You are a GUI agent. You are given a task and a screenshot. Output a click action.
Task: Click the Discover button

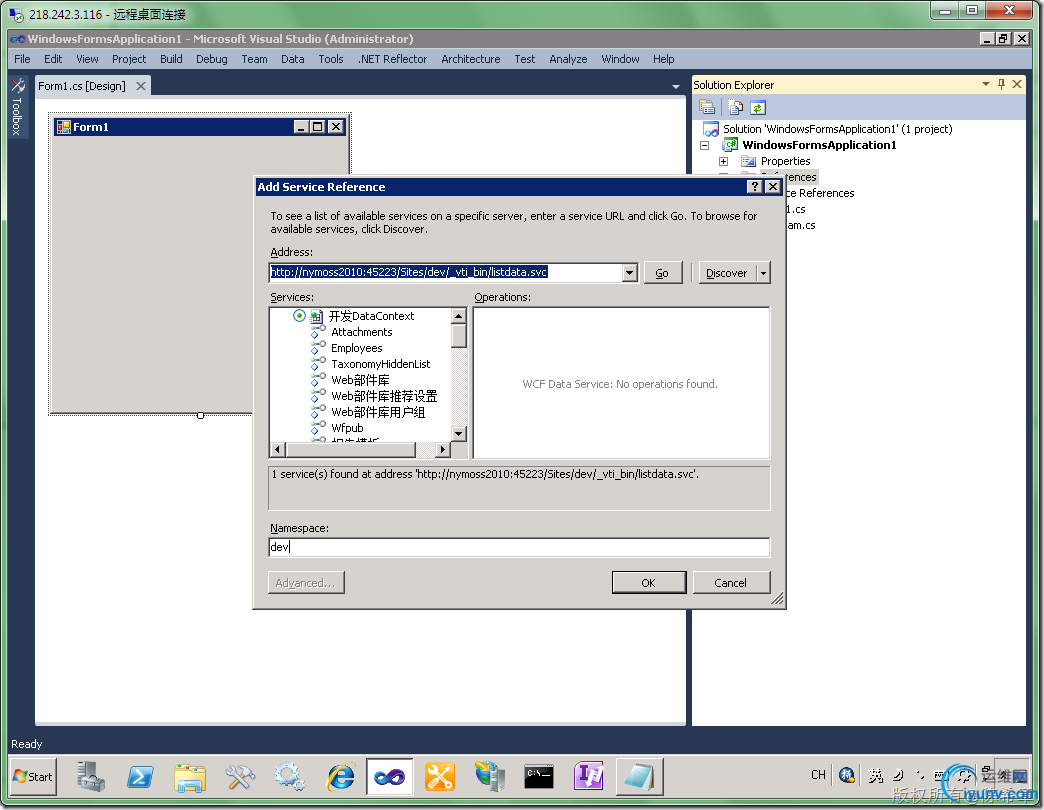pos(727,273)
